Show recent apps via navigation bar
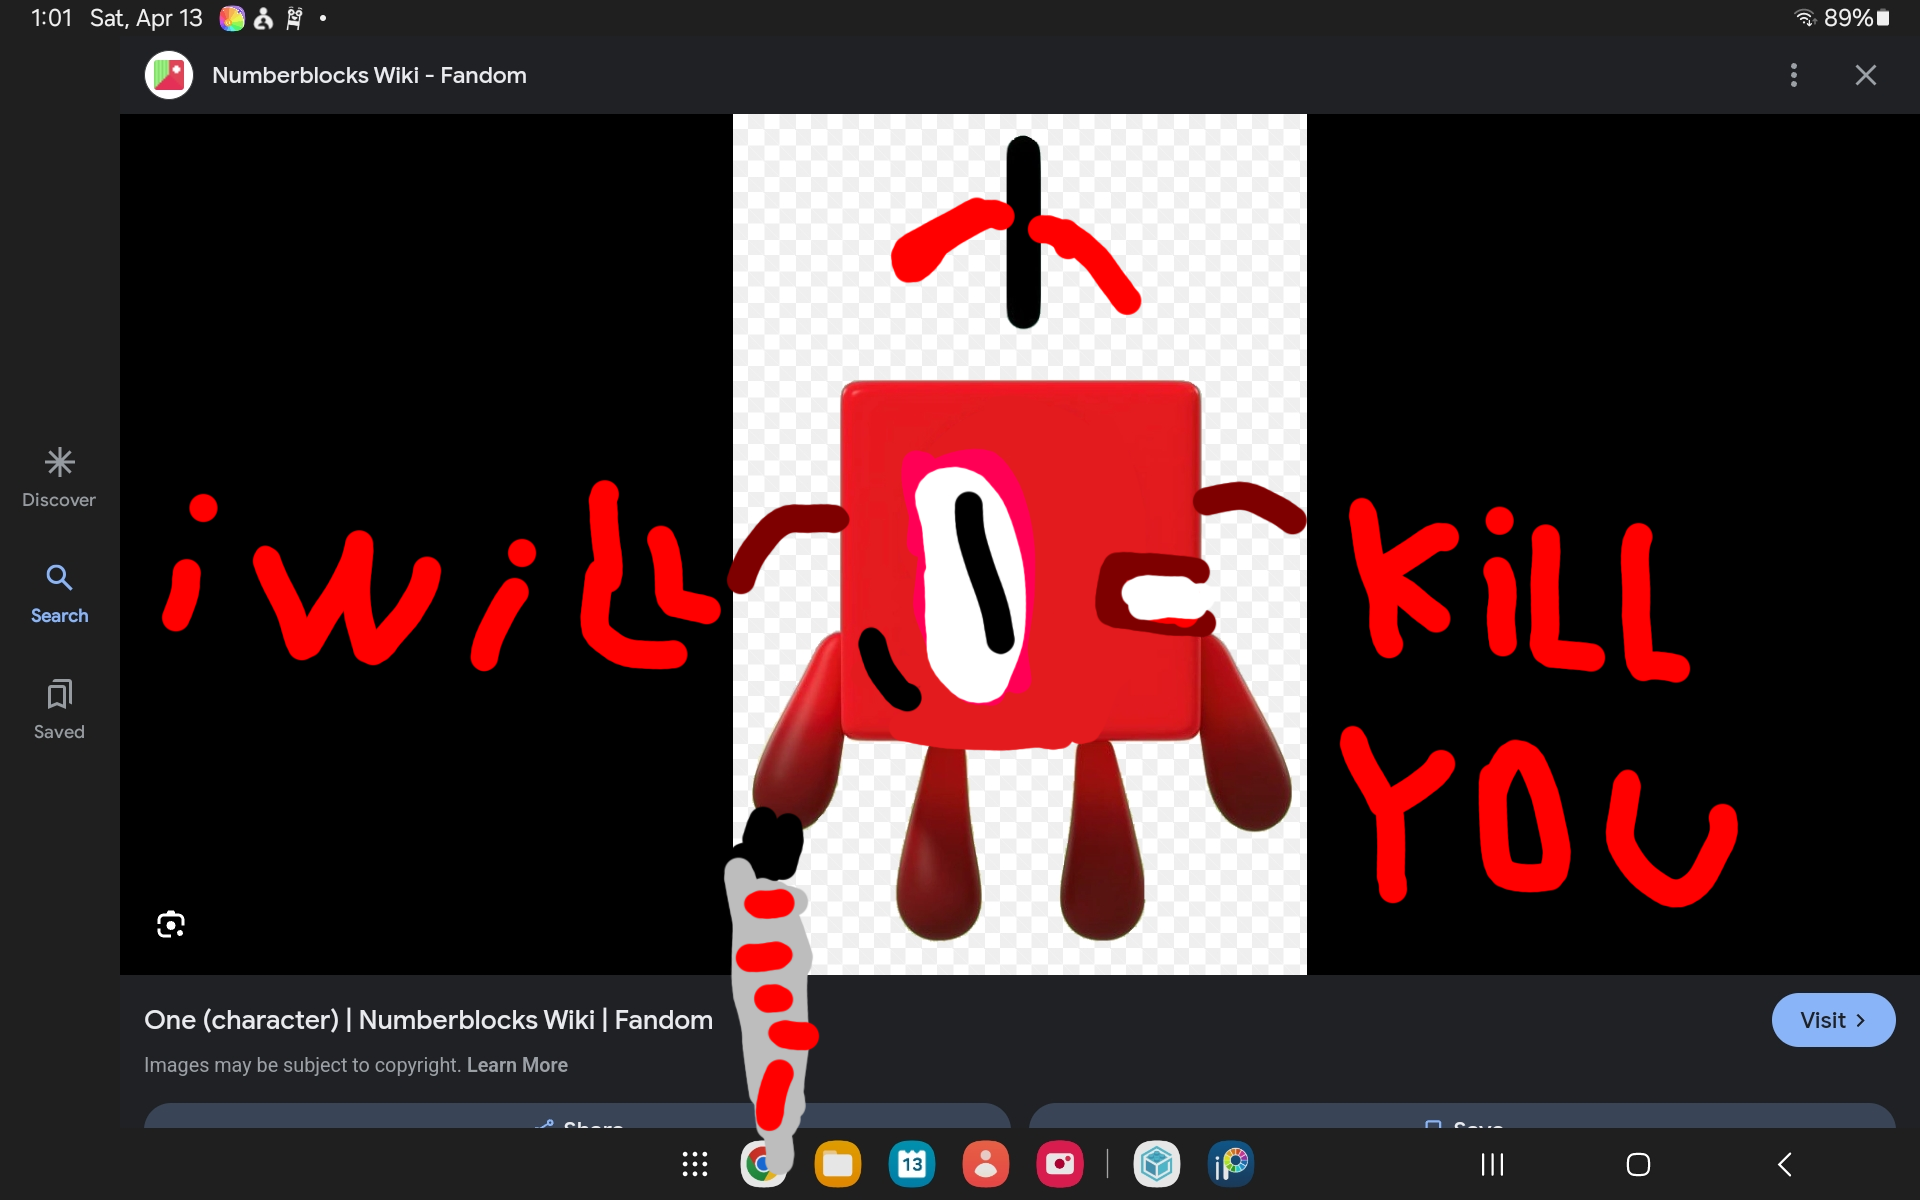Screen dimensions: 1920x1200 click(1492, 1164)
